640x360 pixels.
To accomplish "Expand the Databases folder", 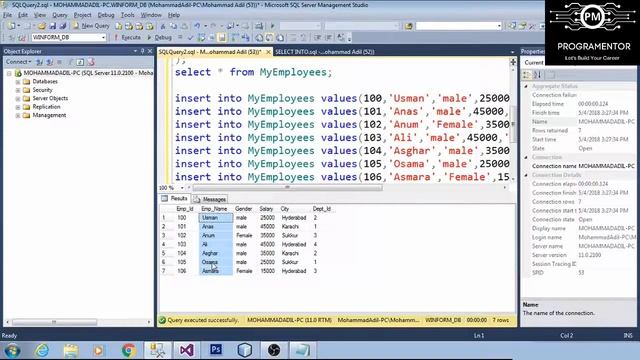I will (x=18, y=82).
